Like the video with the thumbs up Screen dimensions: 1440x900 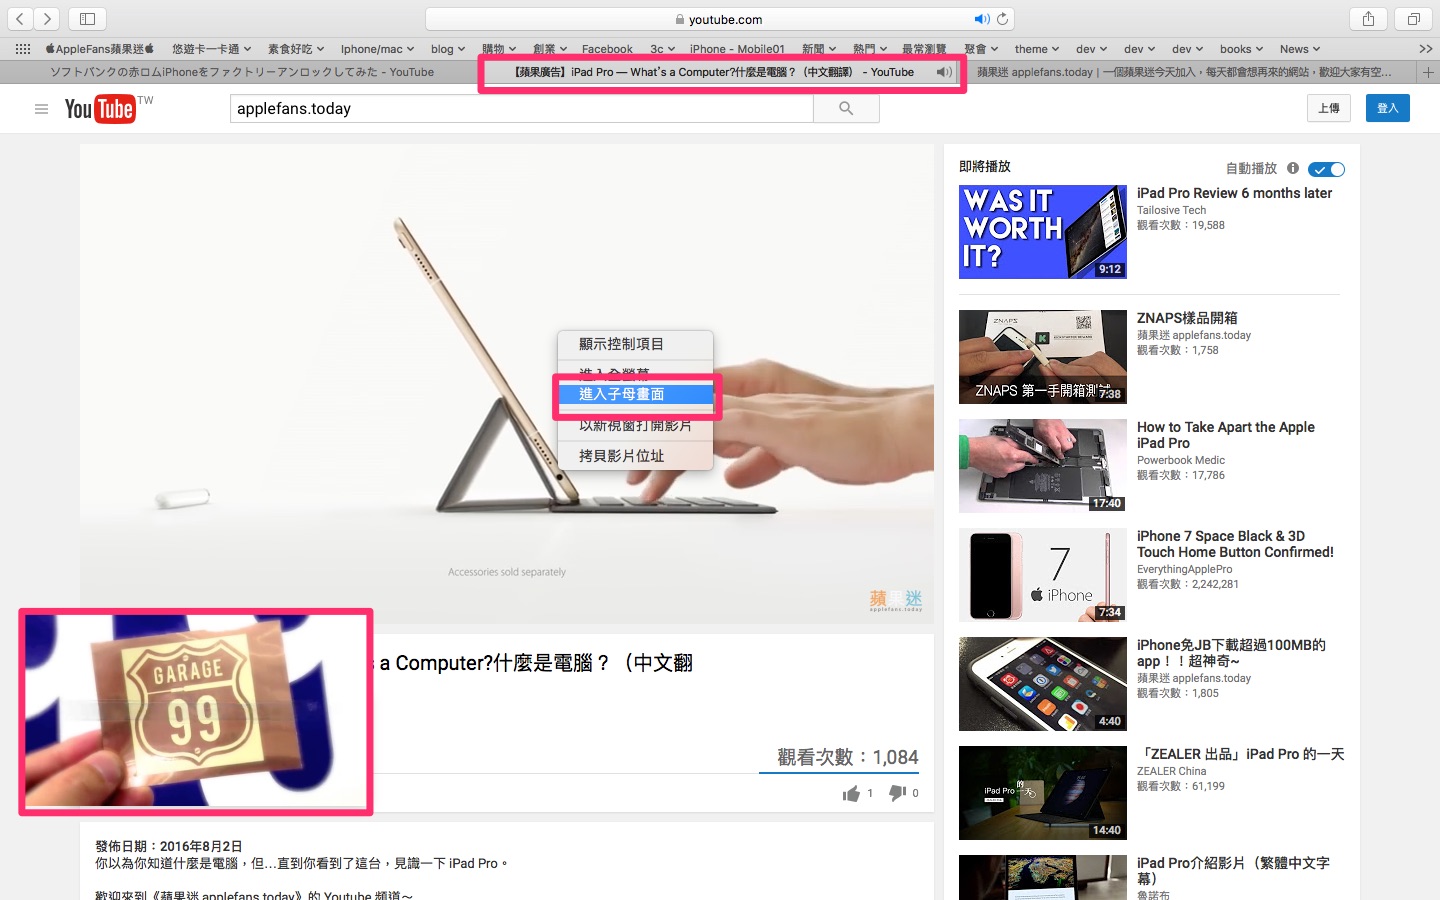852,793
